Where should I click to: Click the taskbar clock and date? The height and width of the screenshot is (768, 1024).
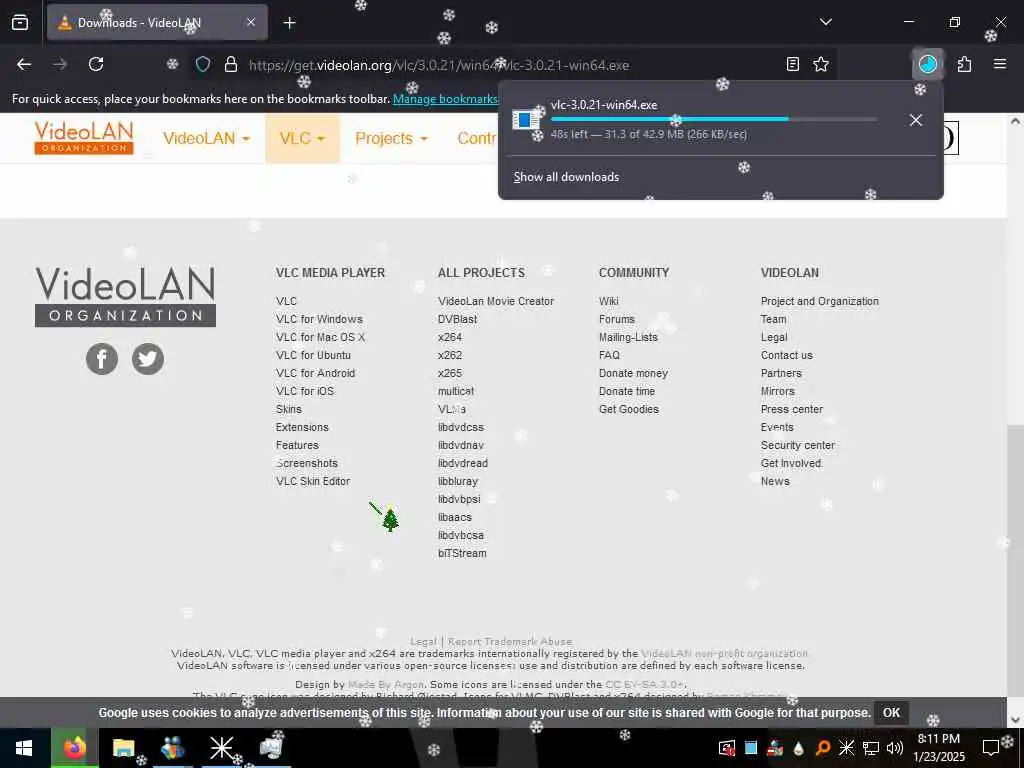click(x=939, y=748)
